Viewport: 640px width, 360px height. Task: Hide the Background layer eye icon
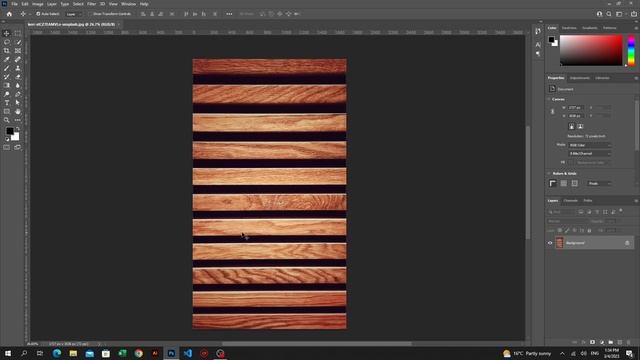550,243
